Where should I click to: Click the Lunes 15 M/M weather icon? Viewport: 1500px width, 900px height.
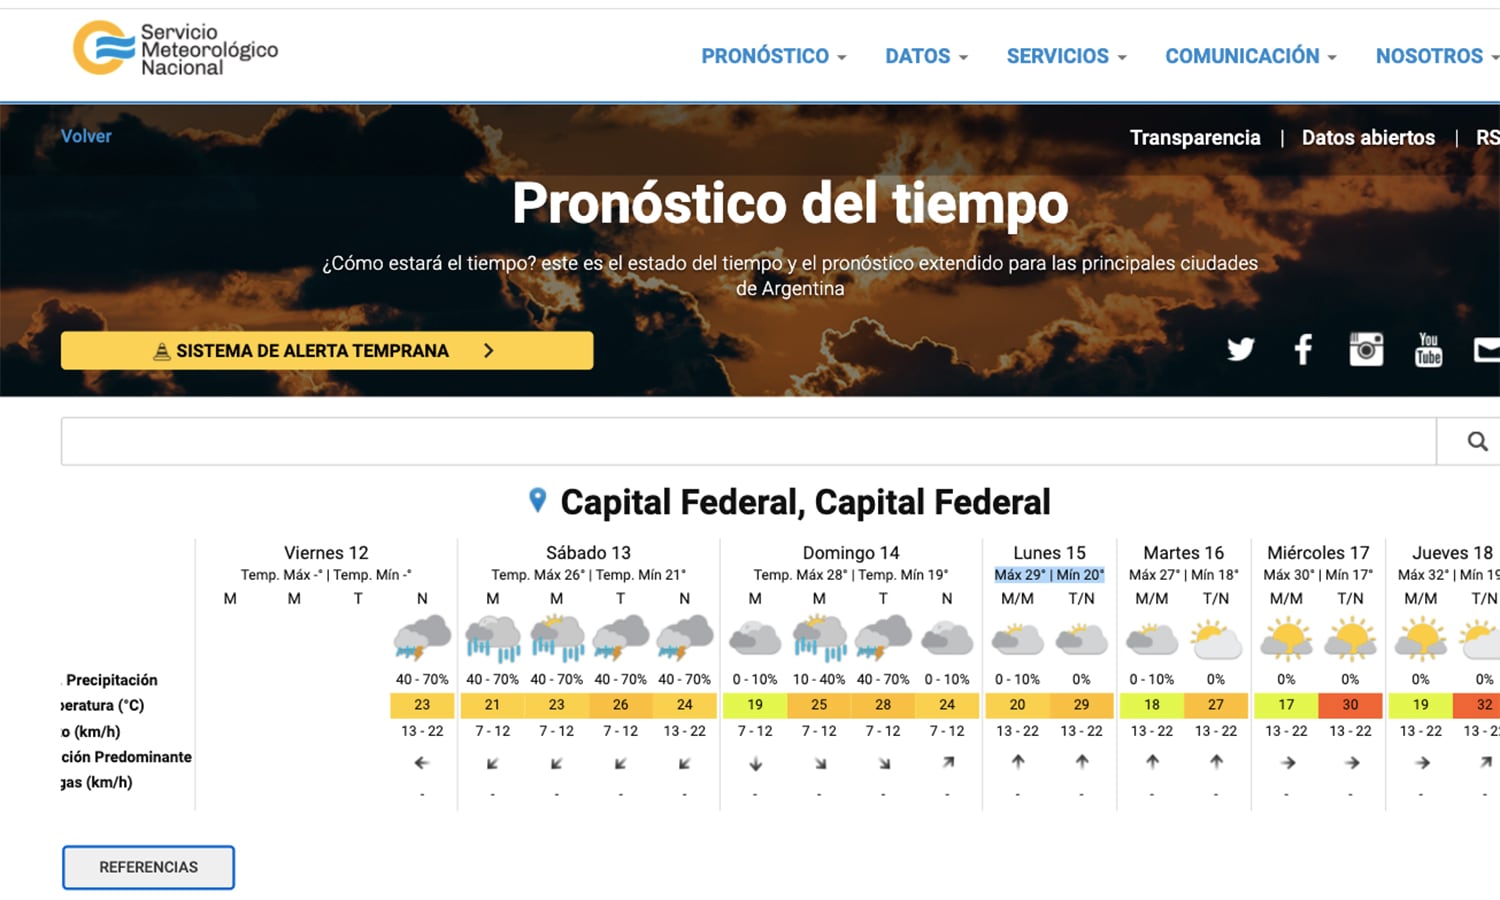[1018, 639]
